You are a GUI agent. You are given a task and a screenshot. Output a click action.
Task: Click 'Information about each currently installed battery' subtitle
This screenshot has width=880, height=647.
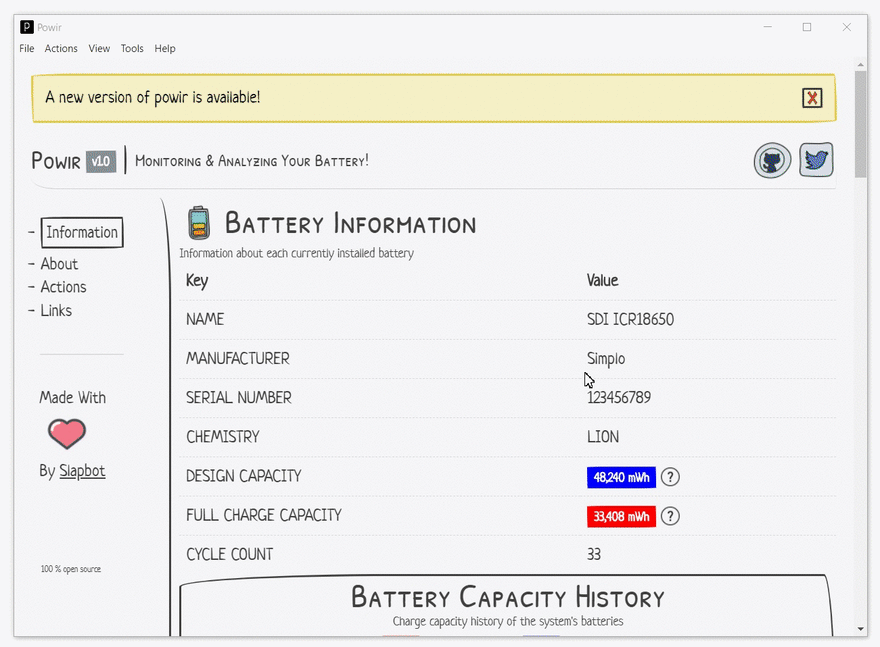[x=296, y=253]
